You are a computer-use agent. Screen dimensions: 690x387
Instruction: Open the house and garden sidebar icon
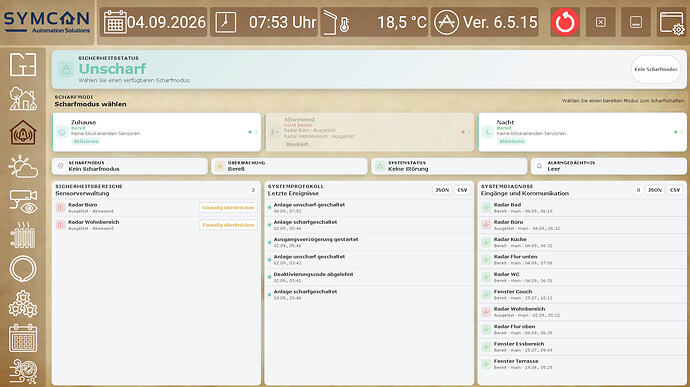click(23, 98)
